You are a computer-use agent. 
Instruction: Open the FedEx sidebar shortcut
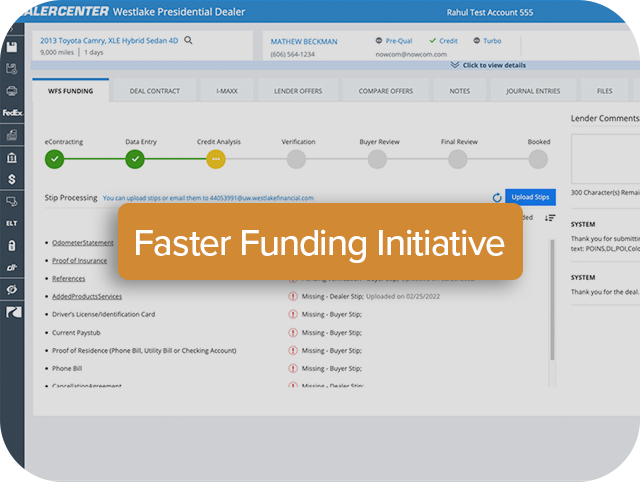(12, 112)
